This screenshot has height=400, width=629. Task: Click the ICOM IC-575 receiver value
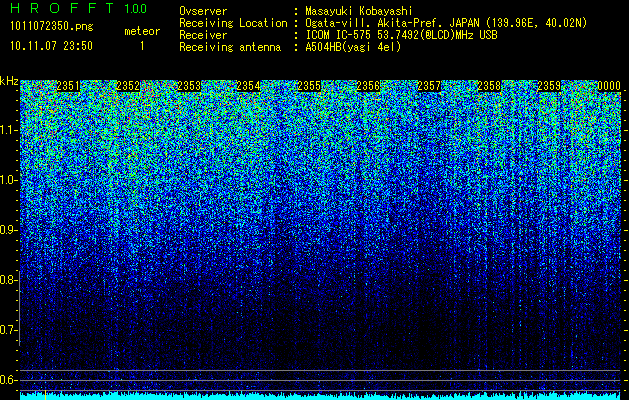pyautogui.click(x=401, y=35)
